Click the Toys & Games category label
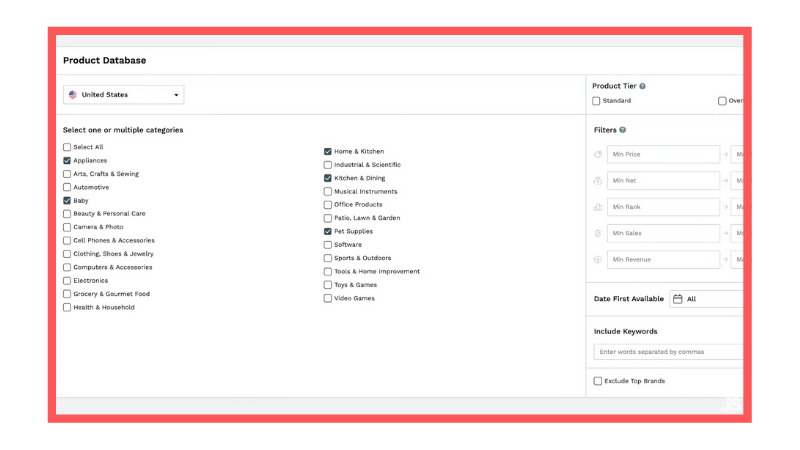The width and height of the screenshot is (800, 450). pyautogui.click(x=355, y=285)
